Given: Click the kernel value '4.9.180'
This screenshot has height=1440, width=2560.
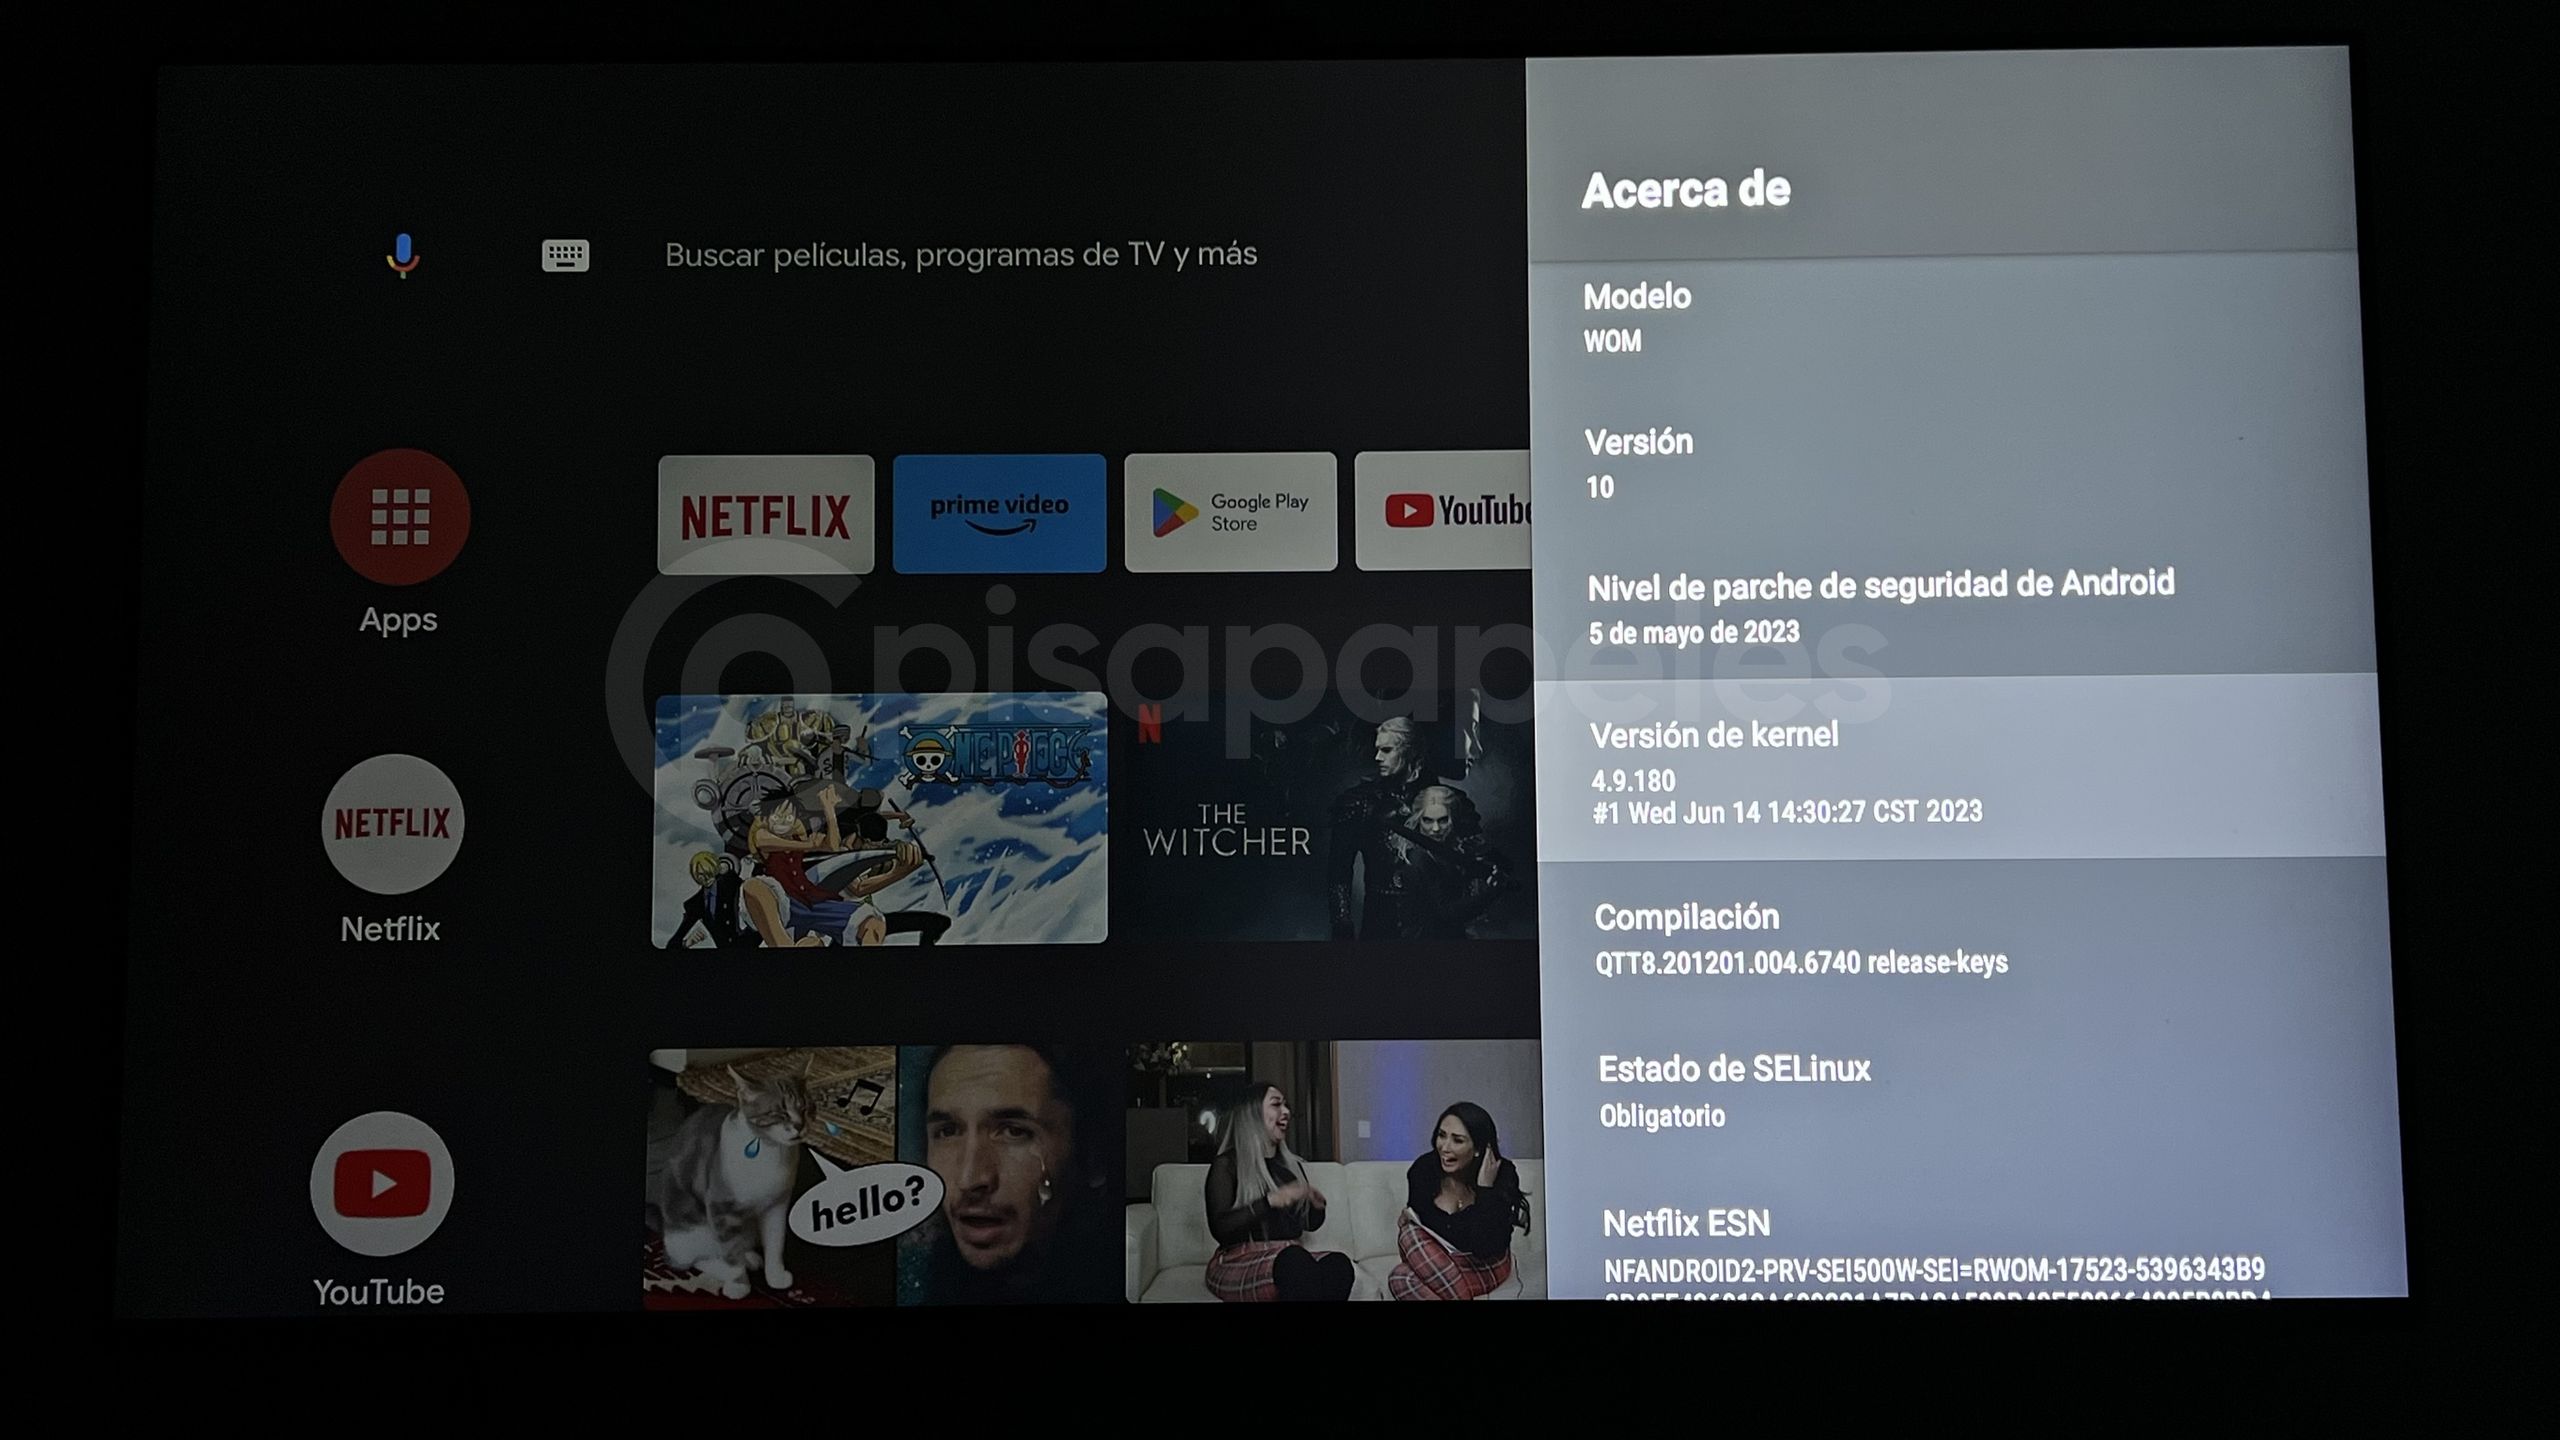Looking at the screenshot, I should pyautogui.click(x=1633, y=780).
